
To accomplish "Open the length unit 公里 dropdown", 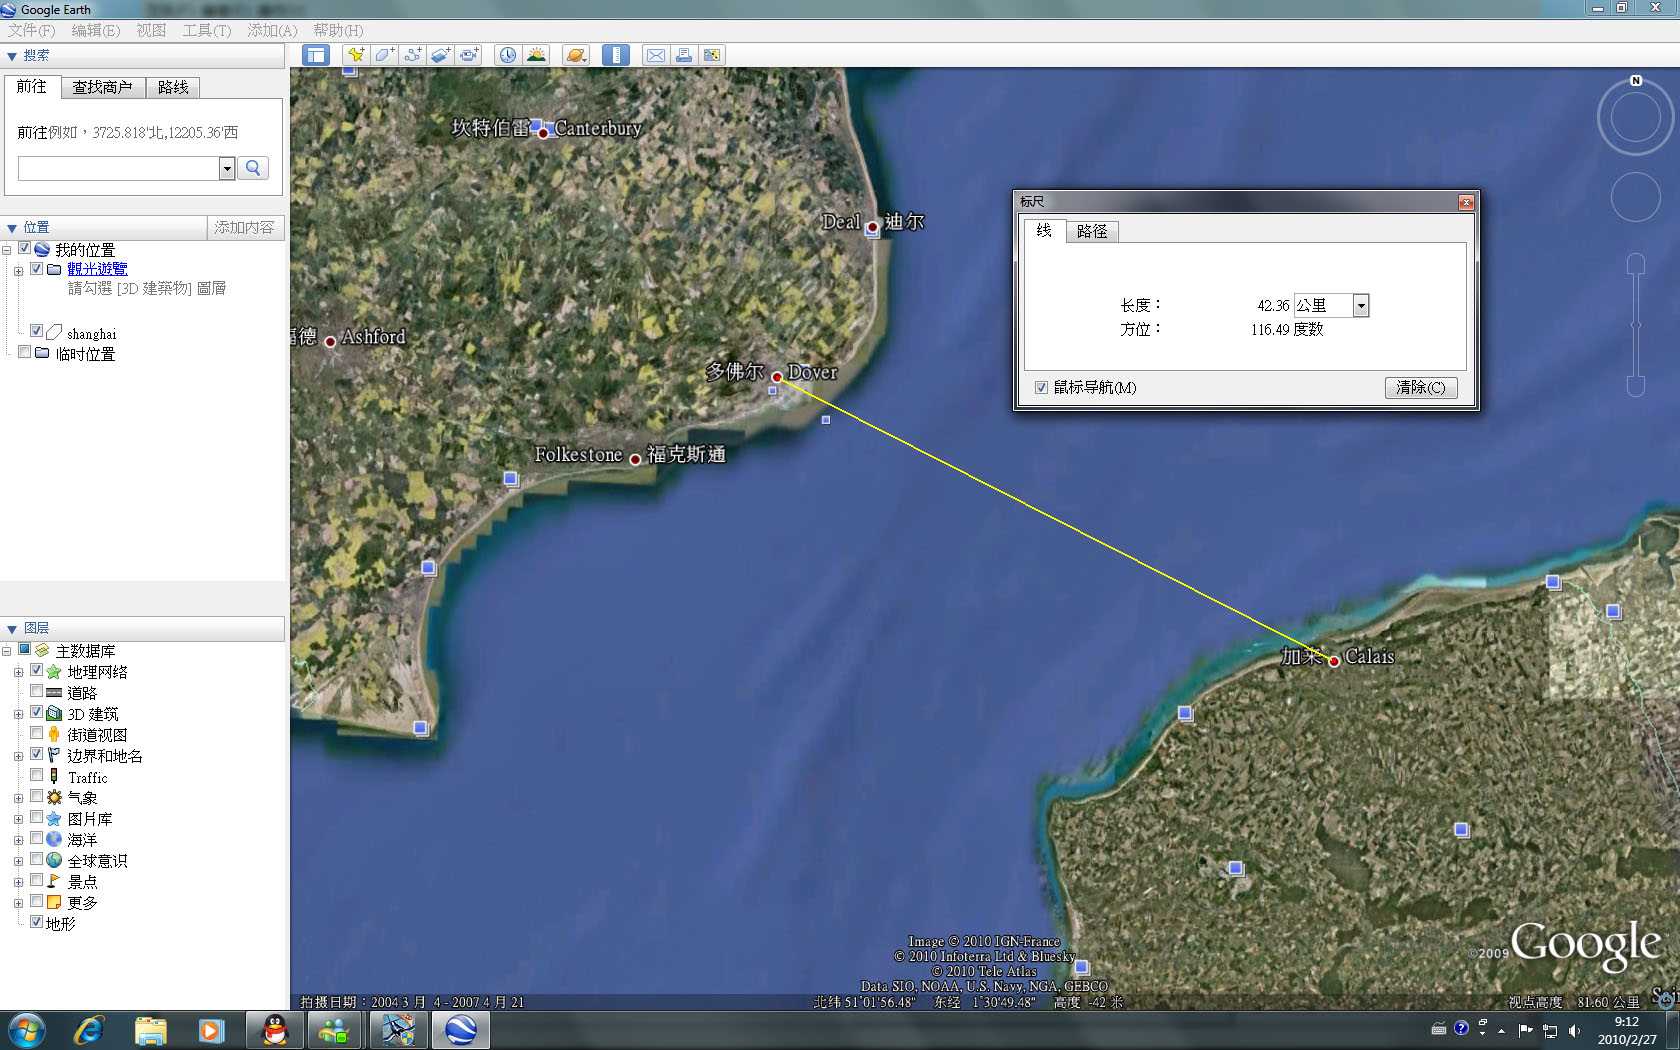I will pyautogui.click(x=1360, y=306).
